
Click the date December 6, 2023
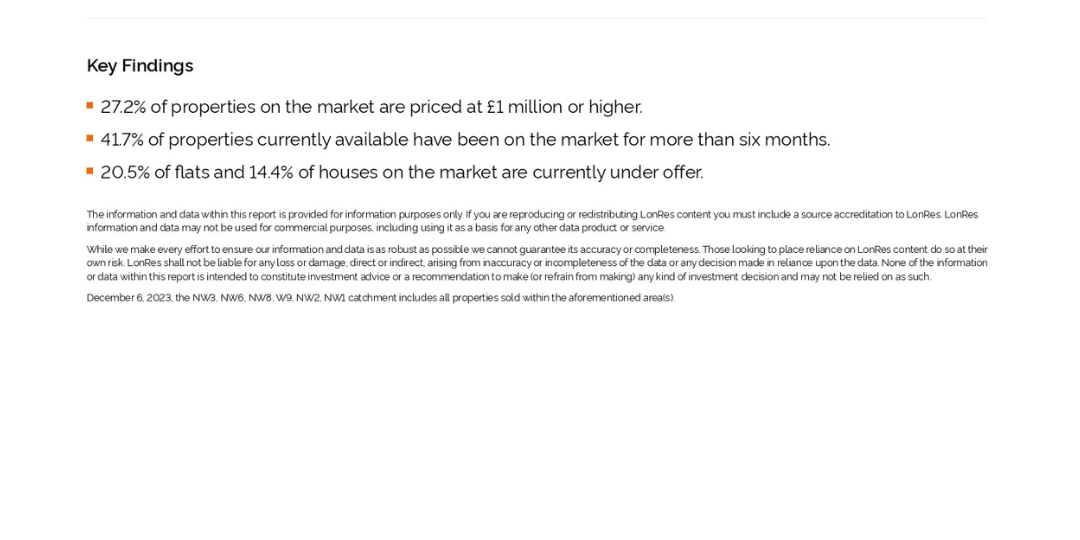[129, 298]
